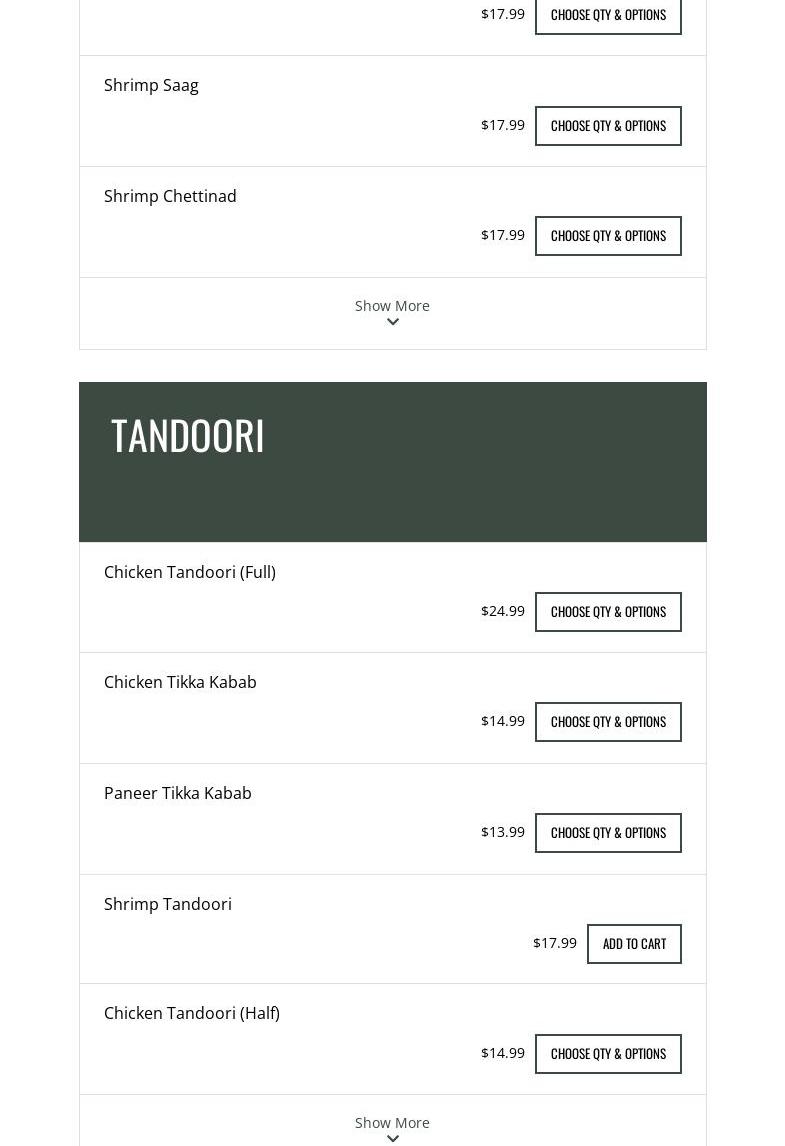This screenshot has width=785, height=1146.
Task: Choose qty & options for Chicken Tikka Kabab
Action: [608, 722]
